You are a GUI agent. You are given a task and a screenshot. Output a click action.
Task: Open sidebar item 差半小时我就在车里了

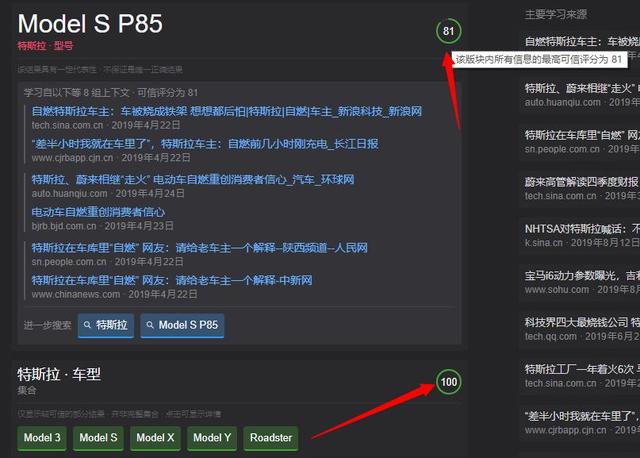tap(582, 416)
